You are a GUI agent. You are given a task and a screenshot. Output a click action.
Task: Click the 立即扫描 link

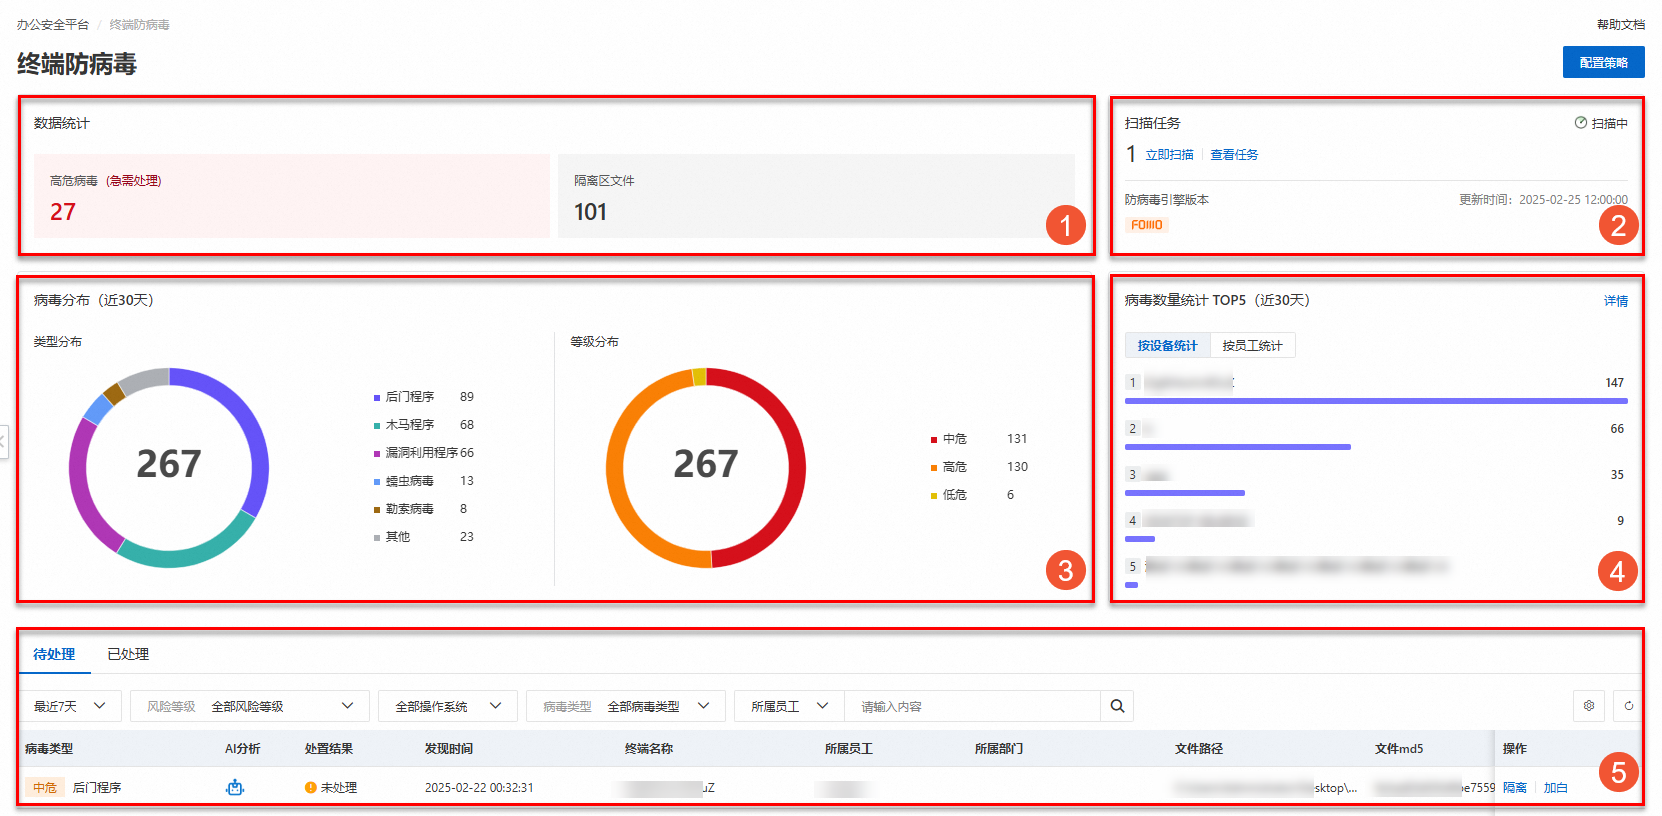coord(1169,155)
